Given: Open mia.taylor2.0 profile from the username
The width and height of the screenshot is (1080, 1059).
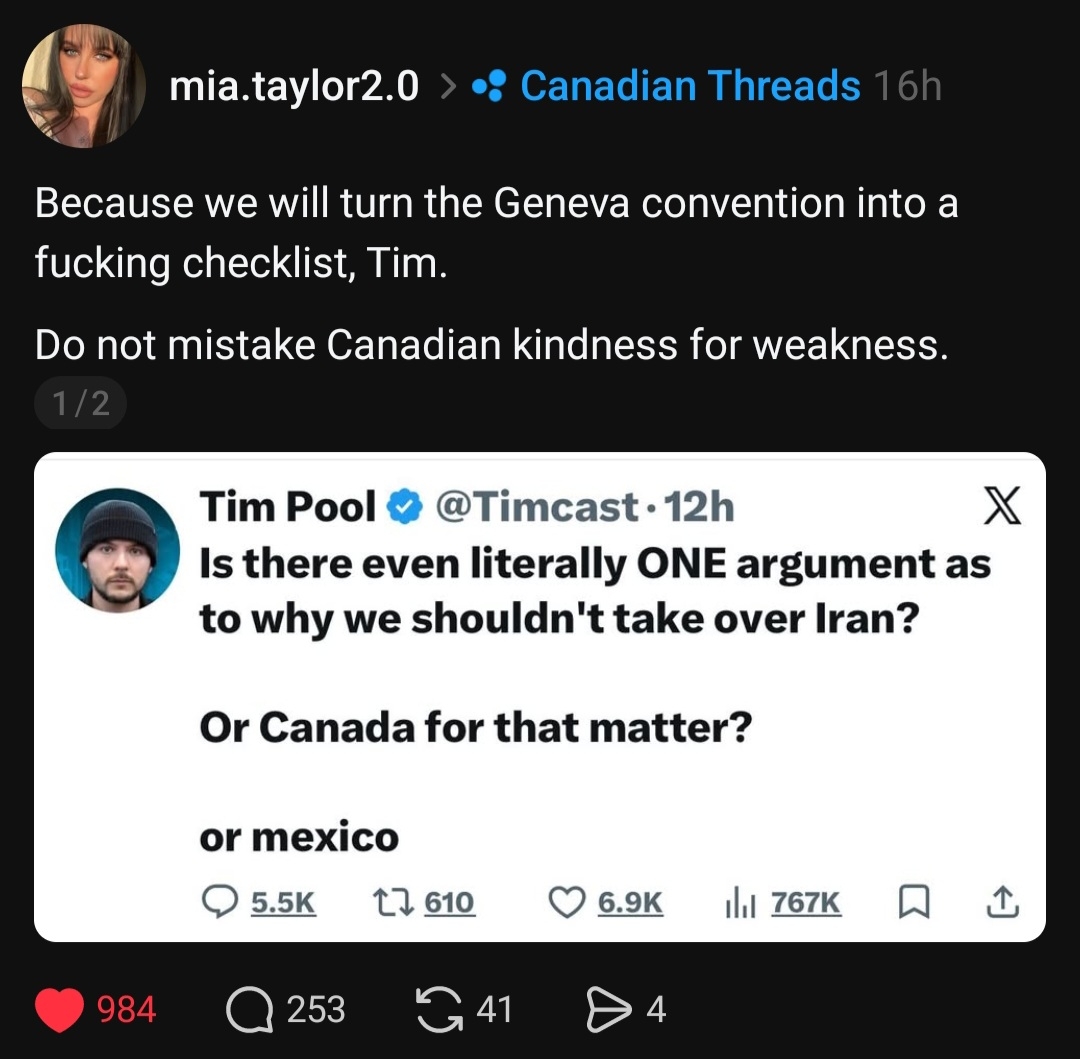Looking at the screenshot, I should (294, 87).
